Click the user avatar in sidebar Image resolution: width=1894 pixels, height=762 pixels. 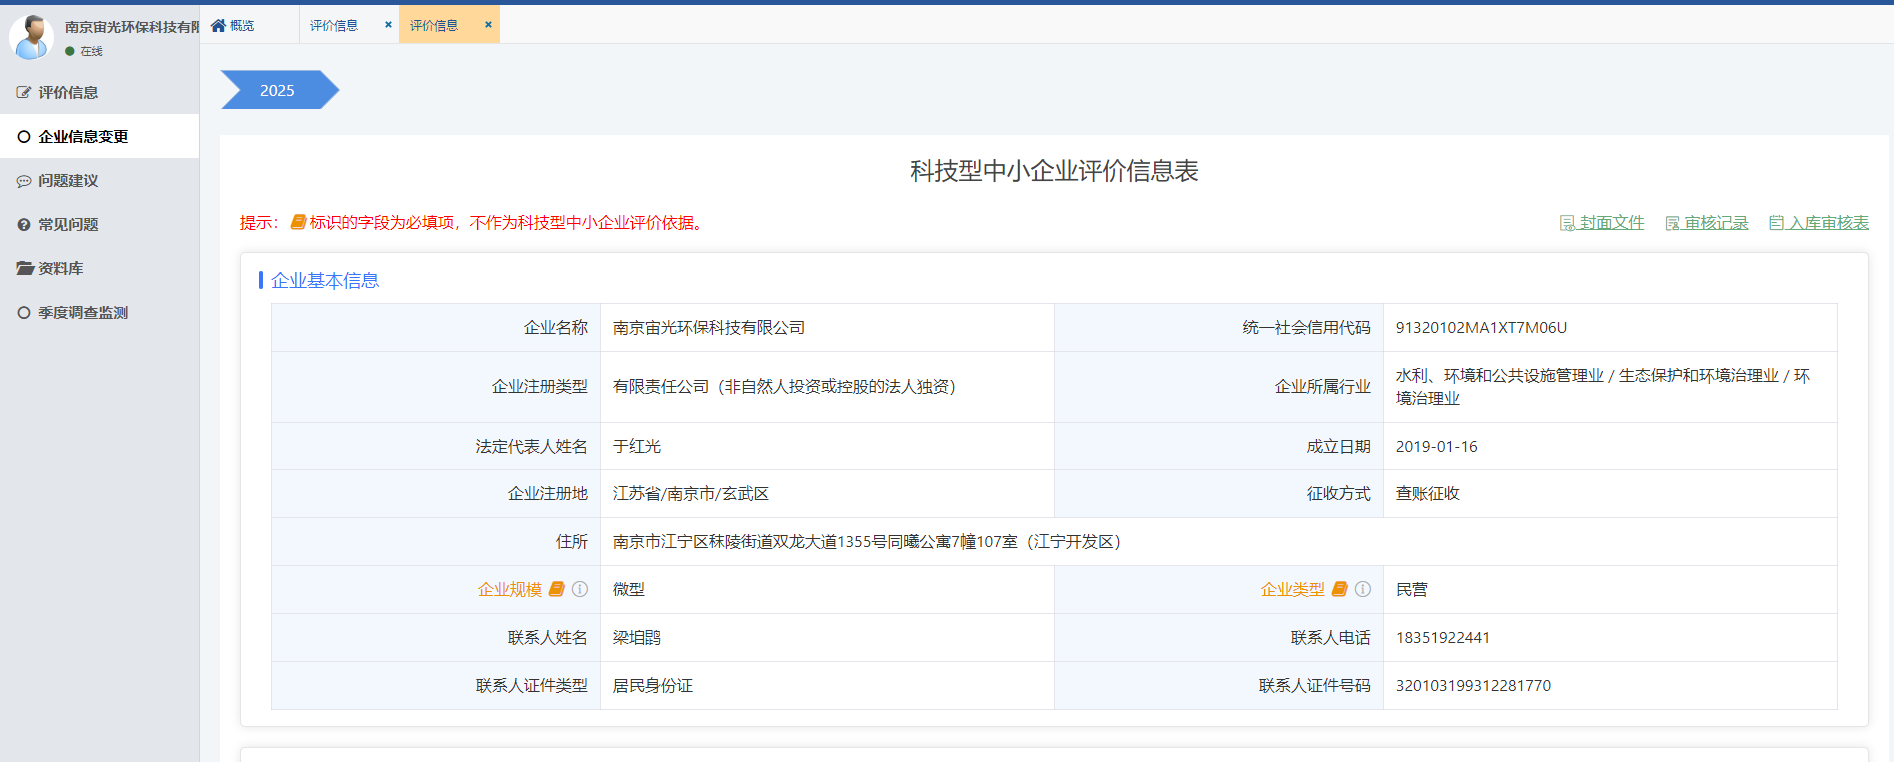(31, 37)
